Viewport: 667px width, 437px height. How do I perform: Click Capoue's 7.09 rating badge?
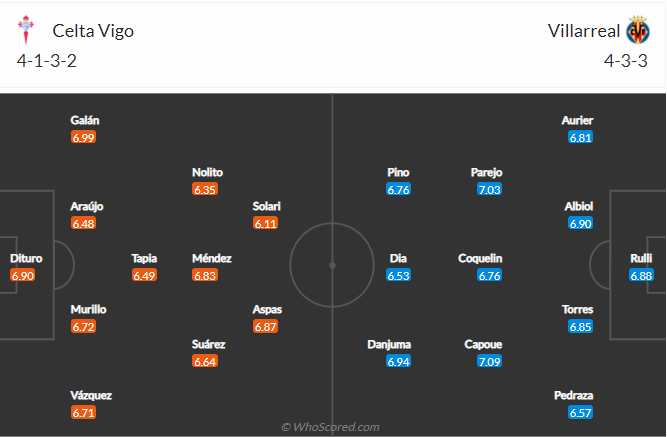point(489,362)
